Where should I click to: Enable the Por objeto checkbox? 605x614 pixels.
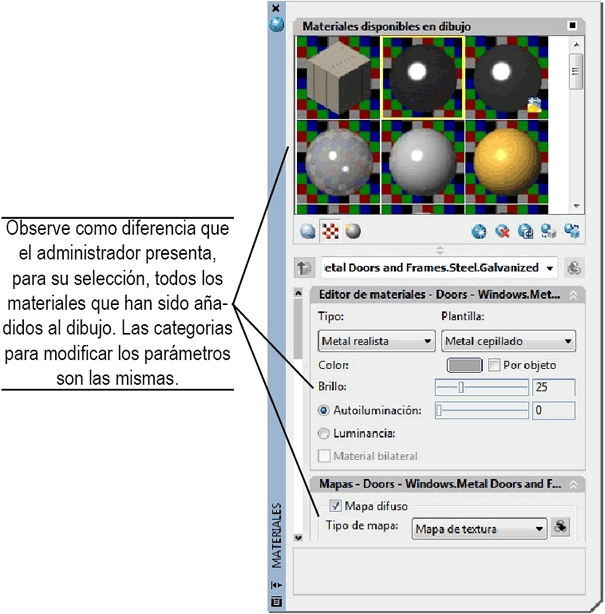click(493, 365)
